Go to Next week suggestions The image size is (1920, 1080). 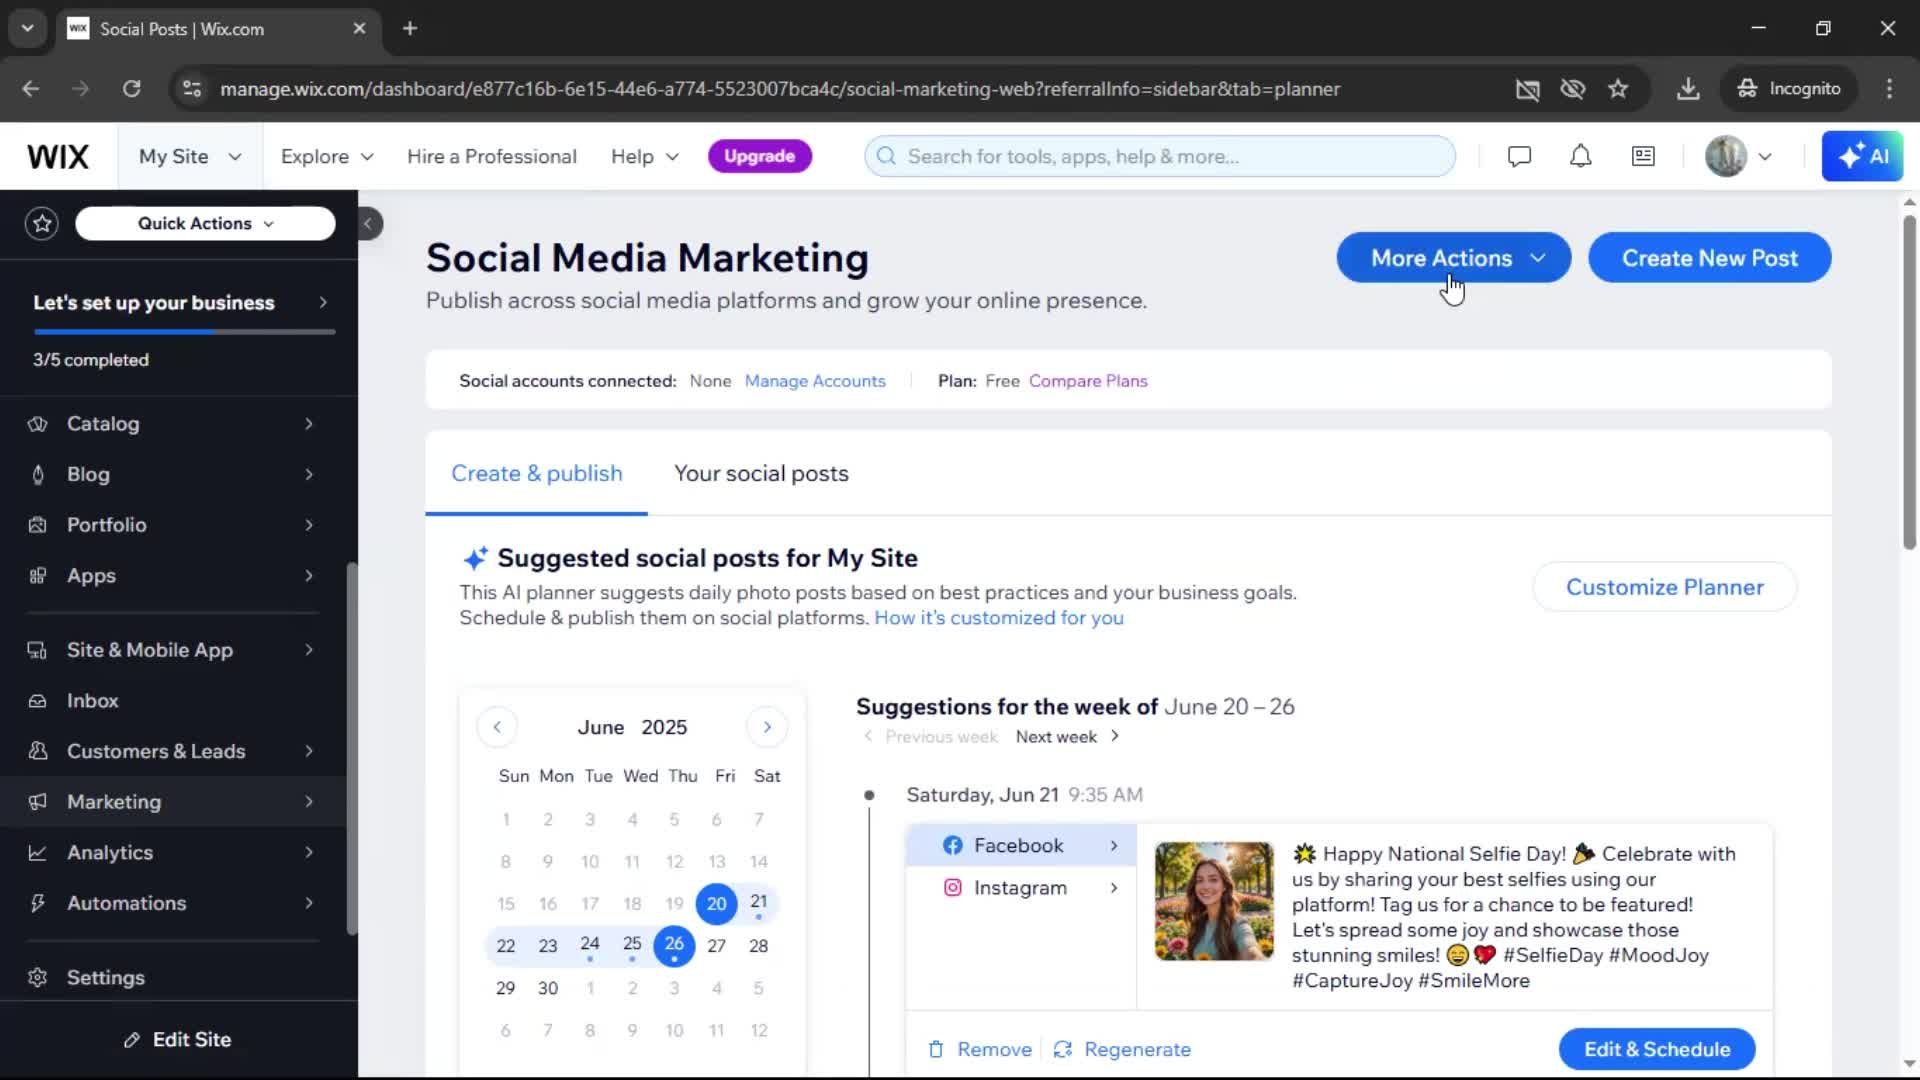(1067, 737)
